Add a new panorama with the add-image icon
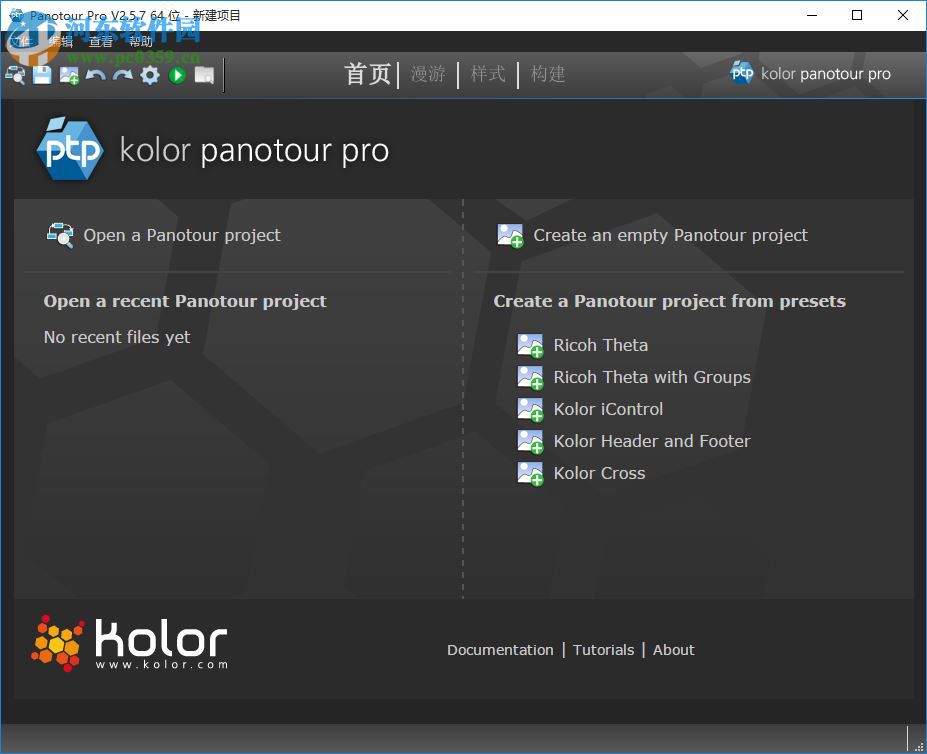This screenshot has height=754, width=927. pos(68,75)
